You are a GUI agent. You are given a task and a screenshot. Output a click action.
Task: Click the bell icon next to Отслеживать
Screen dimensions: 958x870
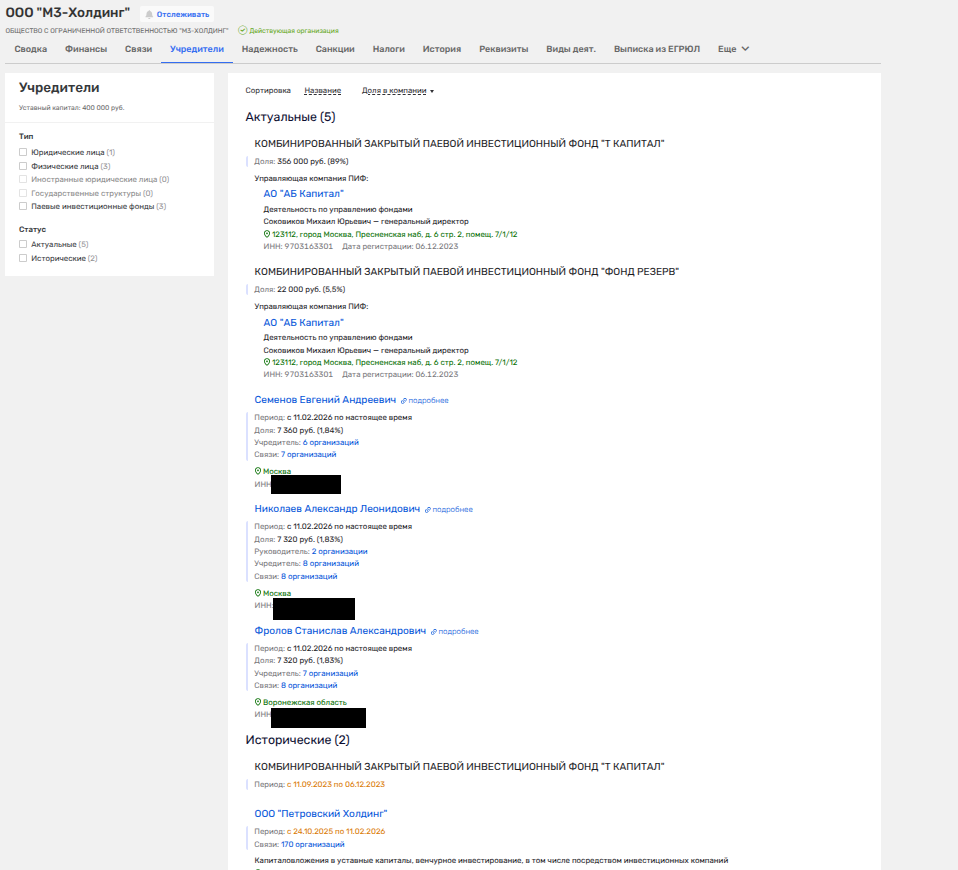[150, 15]
